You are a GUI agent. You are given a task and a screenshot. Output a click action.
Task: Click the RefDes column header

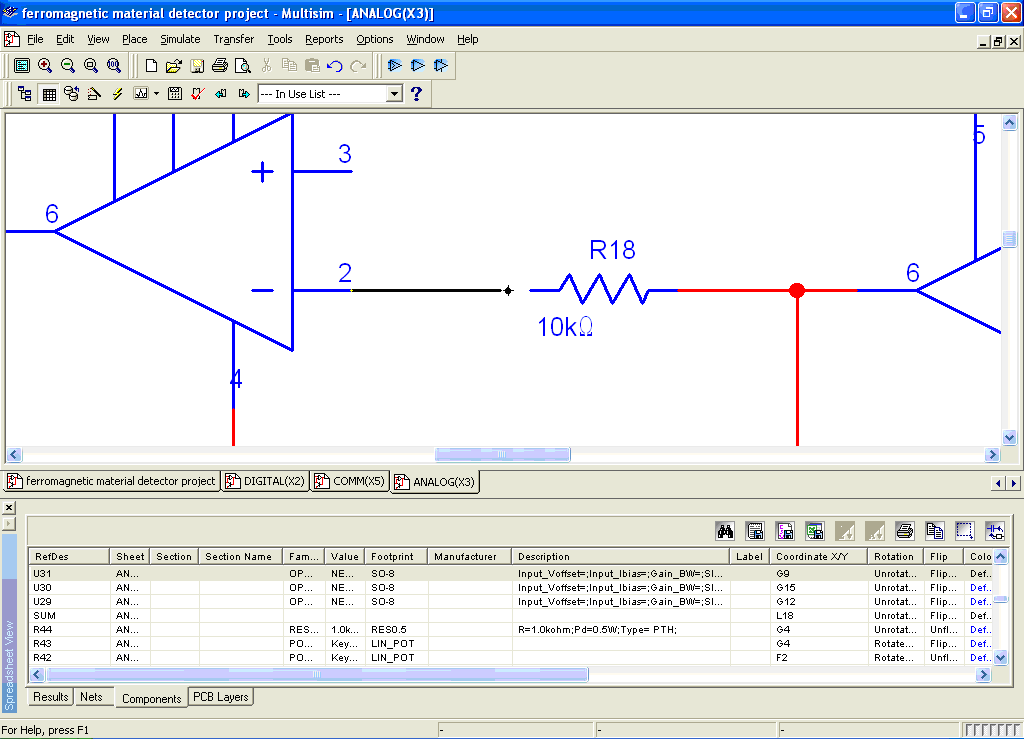[x=68, y=556]
